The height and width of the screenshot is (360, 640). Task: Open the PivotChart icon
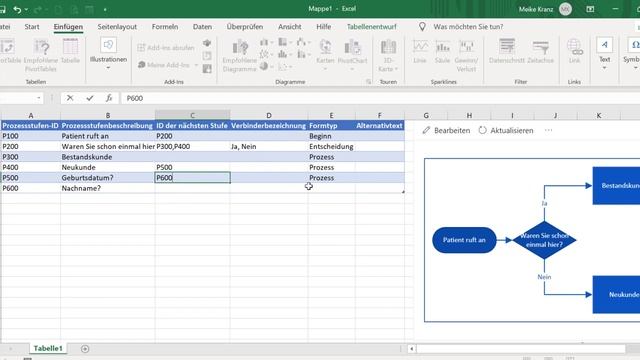point(353,55)
